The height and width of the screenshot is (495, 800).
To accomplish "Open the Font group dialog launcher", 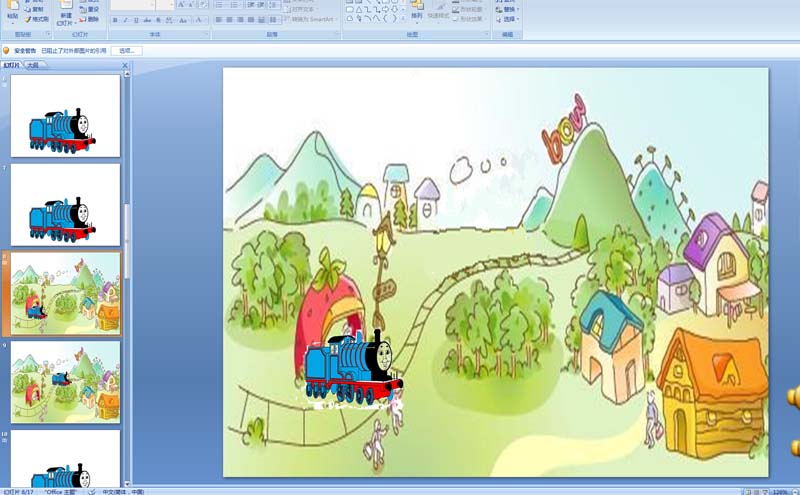I will 207,34.
